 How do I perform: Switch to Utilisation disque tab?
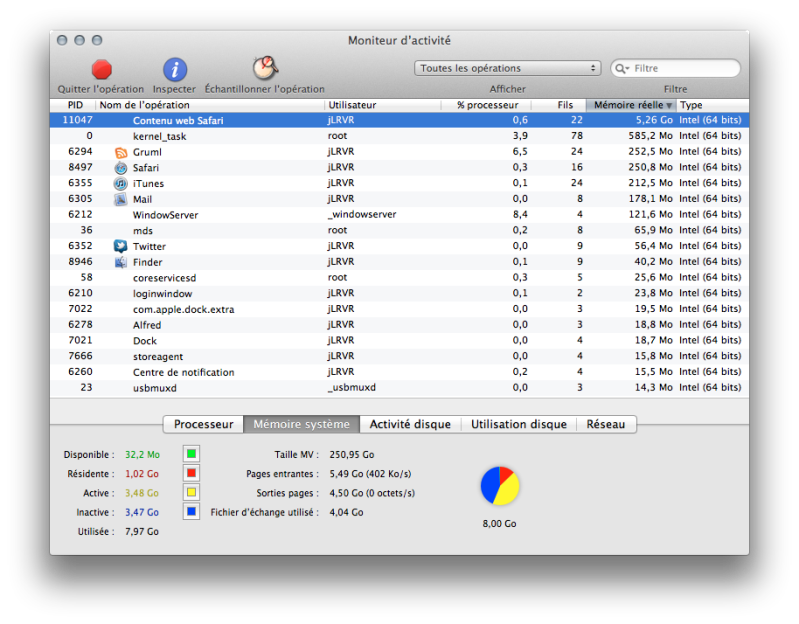tap(519, 424)
